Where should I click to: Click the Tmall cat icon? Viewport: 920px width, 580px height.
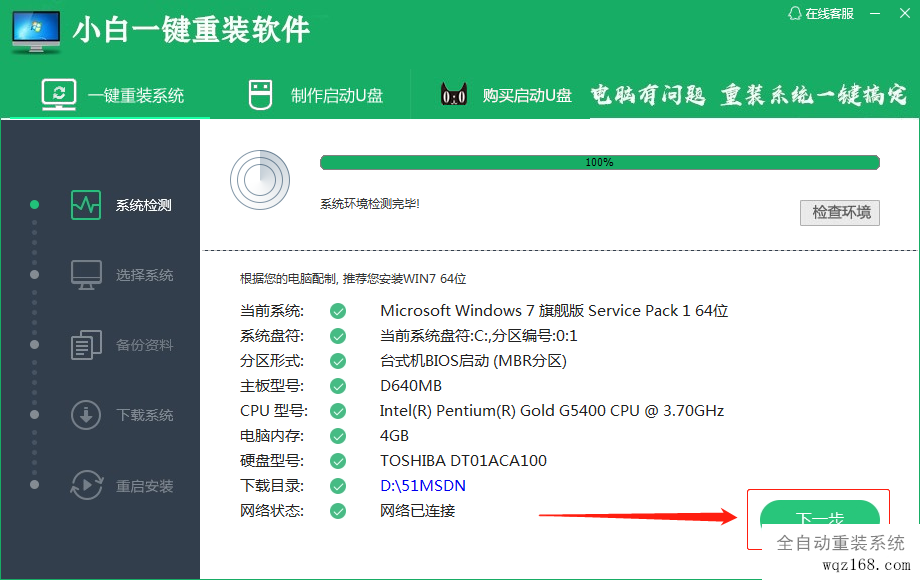454,94
